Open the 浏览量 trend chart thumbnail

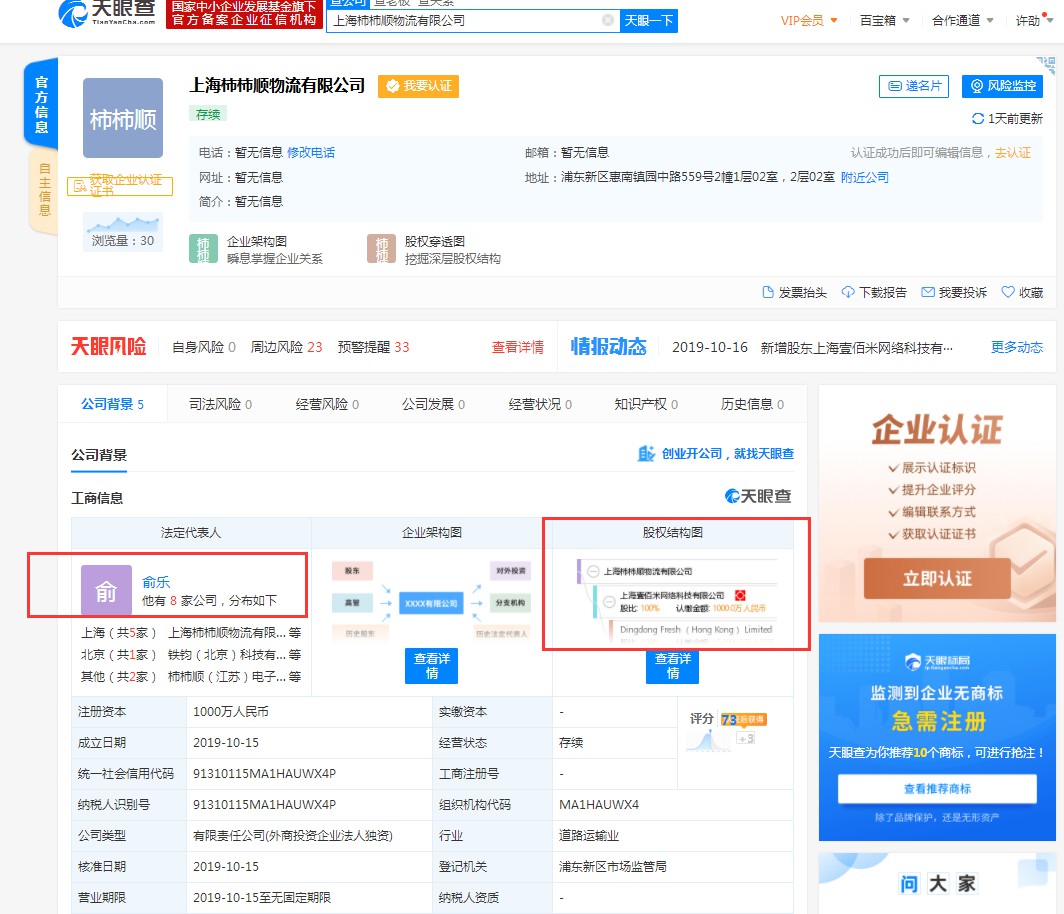[123, 231]
